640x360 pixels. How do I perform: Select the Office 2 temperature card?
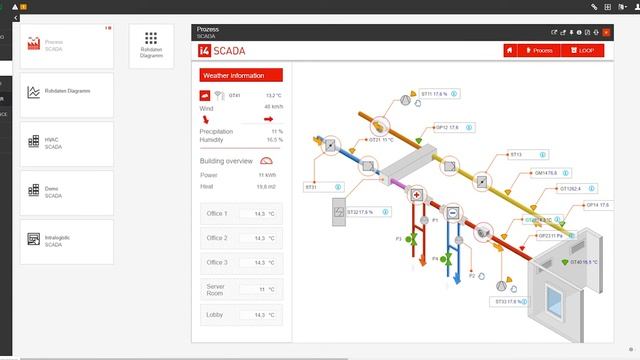[x=241, y=238]
